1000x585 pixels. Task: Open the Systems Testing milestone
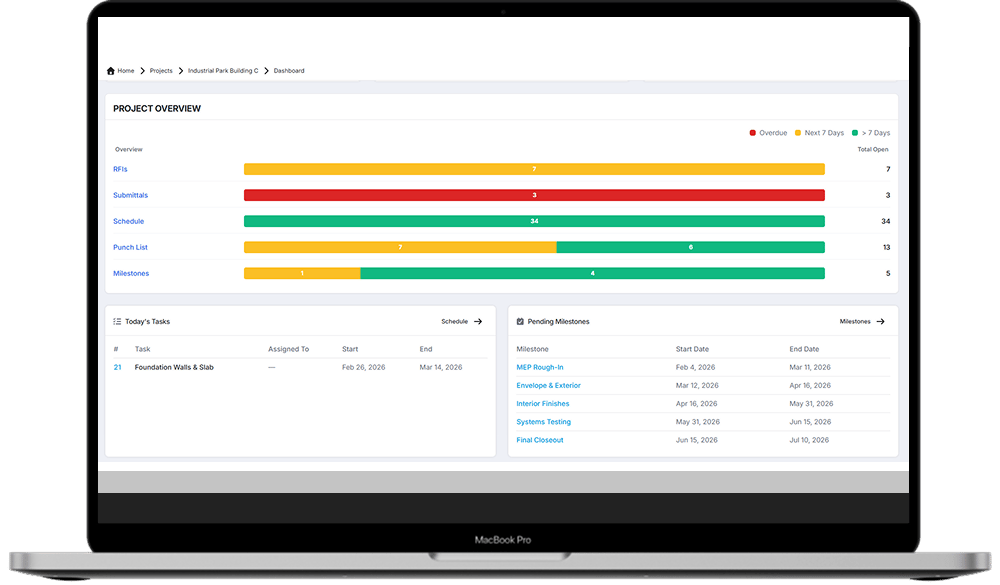click(x=543, y=422)
